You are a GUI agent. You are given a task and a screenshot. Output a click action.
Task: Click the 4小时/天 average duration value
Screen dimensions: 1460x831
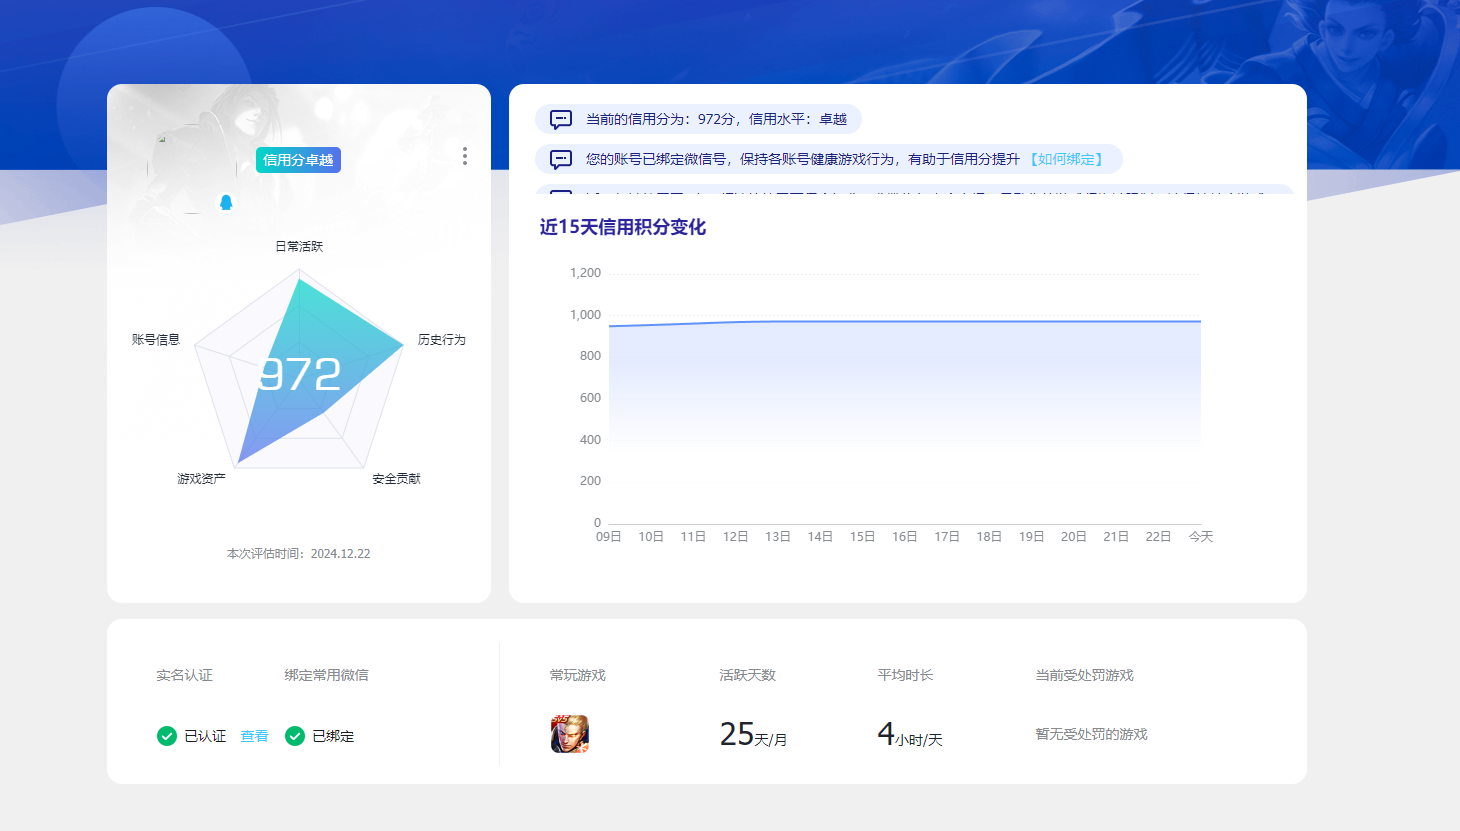tap(910, 735)
